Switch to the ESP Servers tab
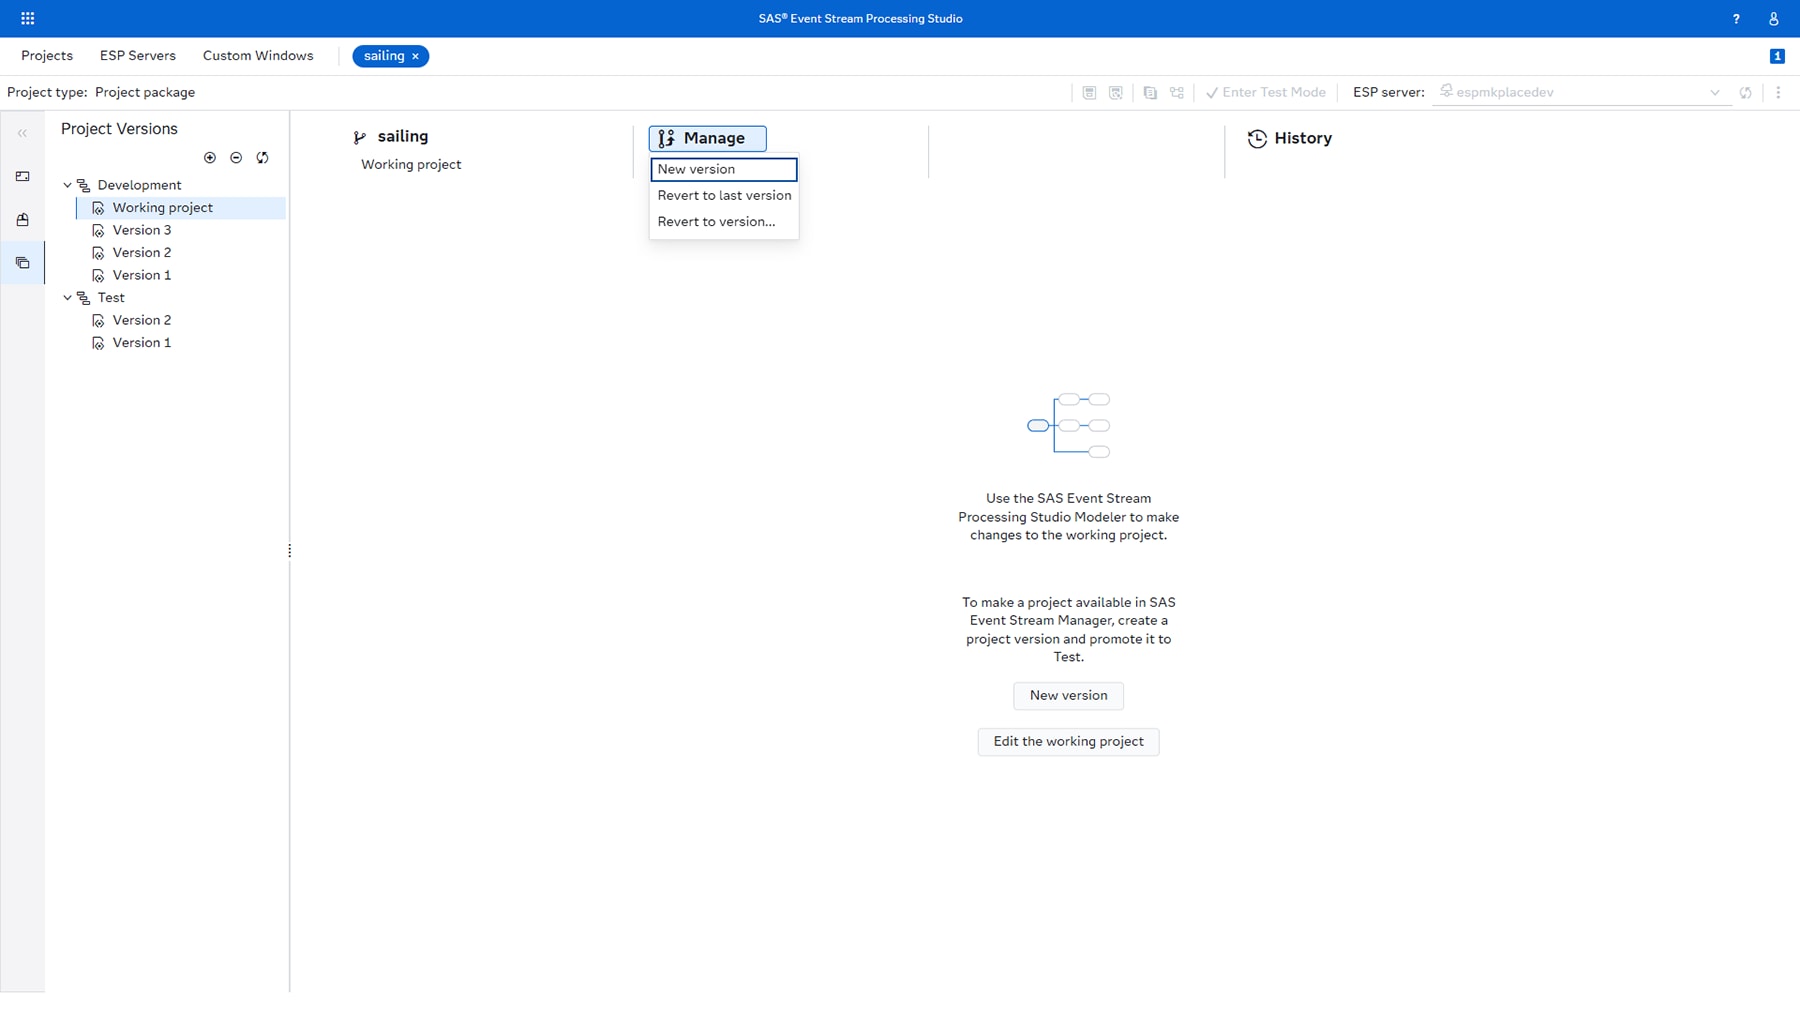1800x1013 pixels. click(x=137, y=56)
